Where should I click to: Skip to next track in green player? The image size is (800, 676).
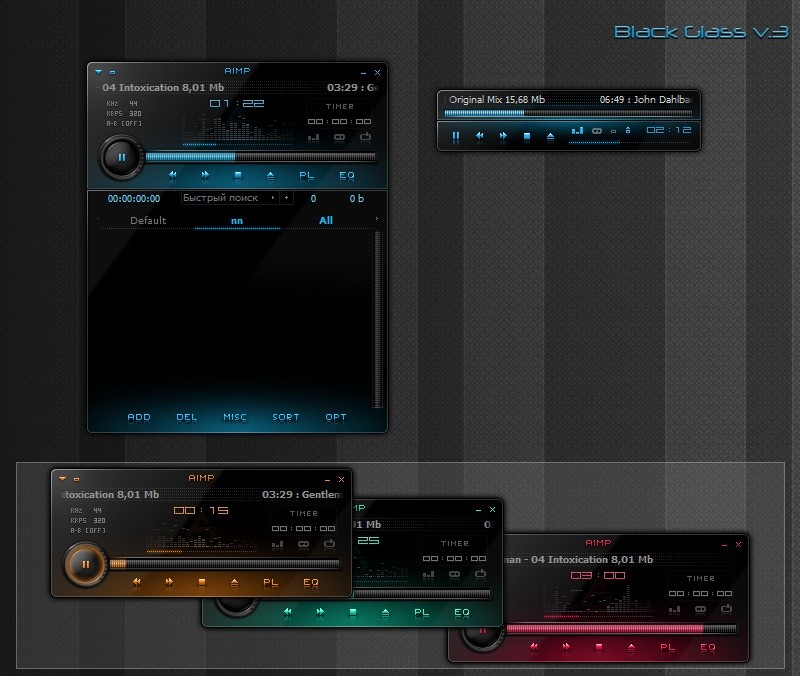pos(320,612)
